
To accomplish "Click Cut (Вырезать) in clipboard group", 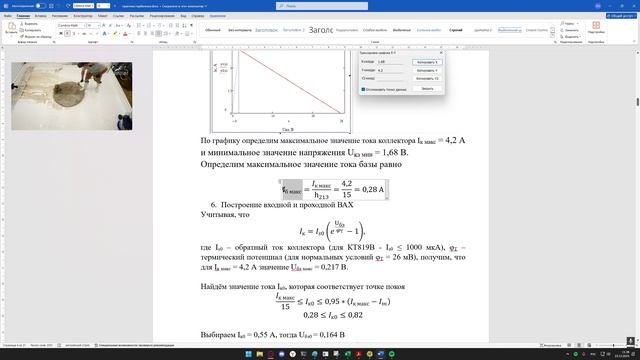I will click(29, 24).
